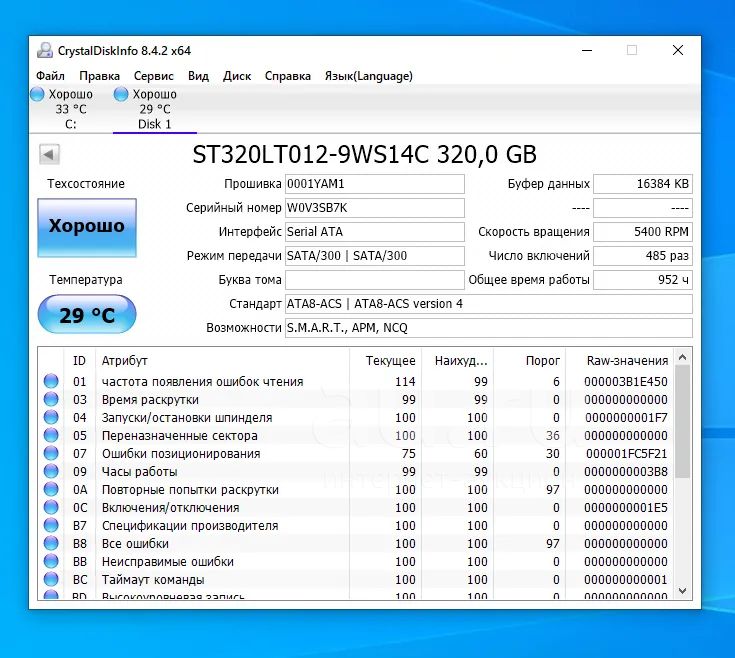Open the Правка menu

coord(99,76)
